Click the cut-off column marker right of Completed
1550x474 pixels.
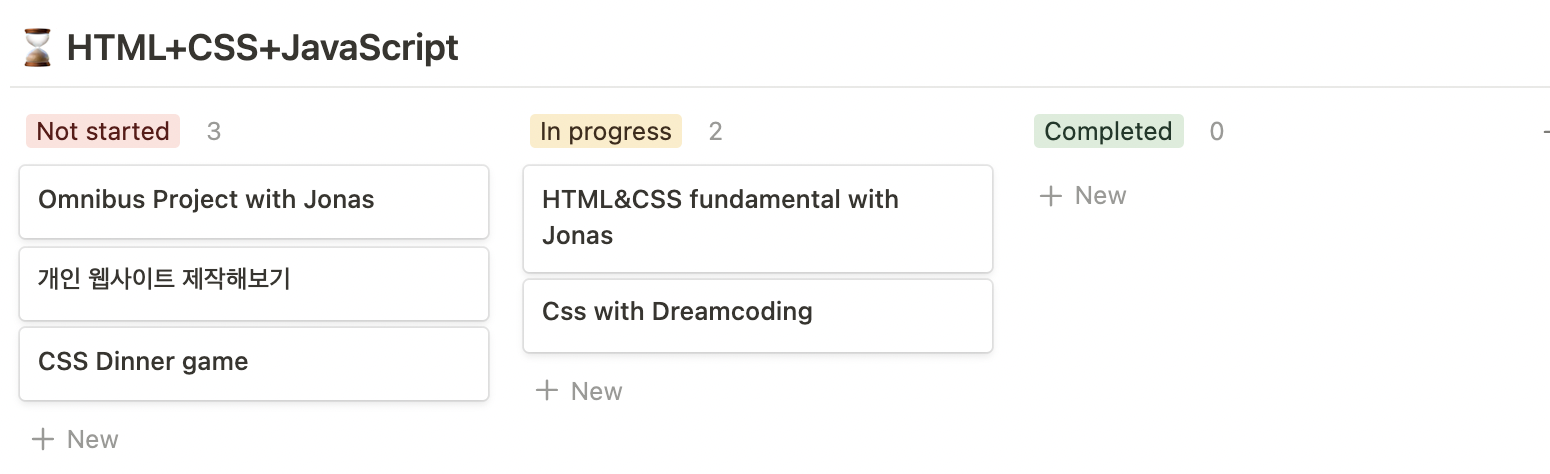pos(1545,131)
